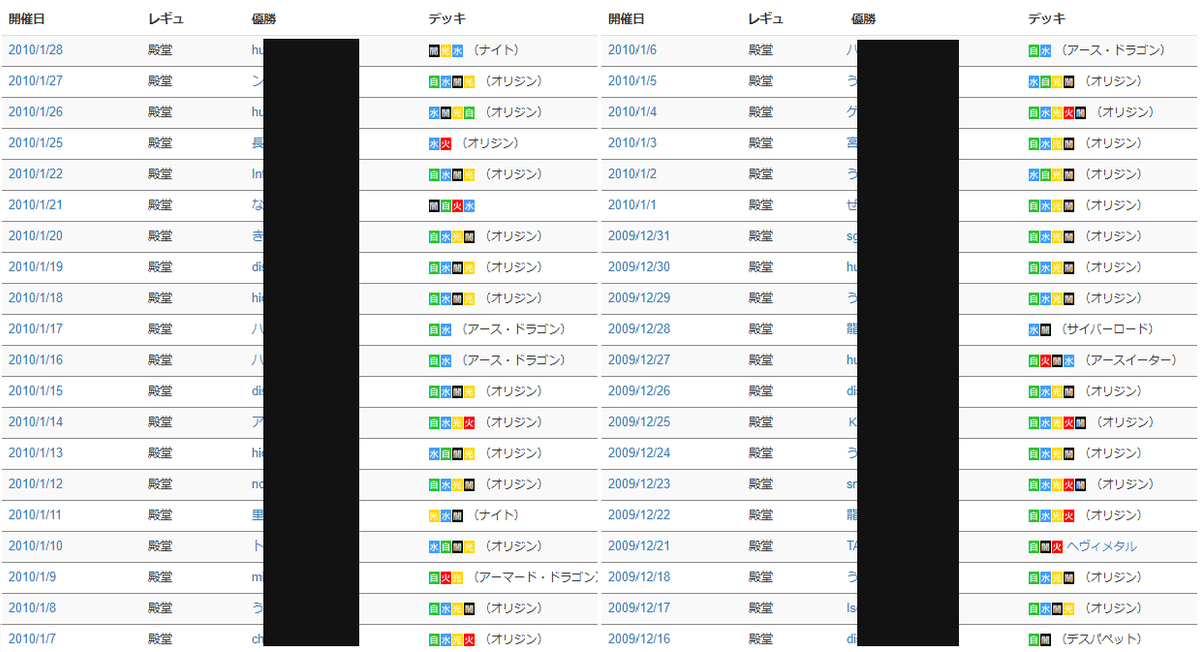Click 殿堂 regulation cell in 2010/1/19 row

click(160, 267)
